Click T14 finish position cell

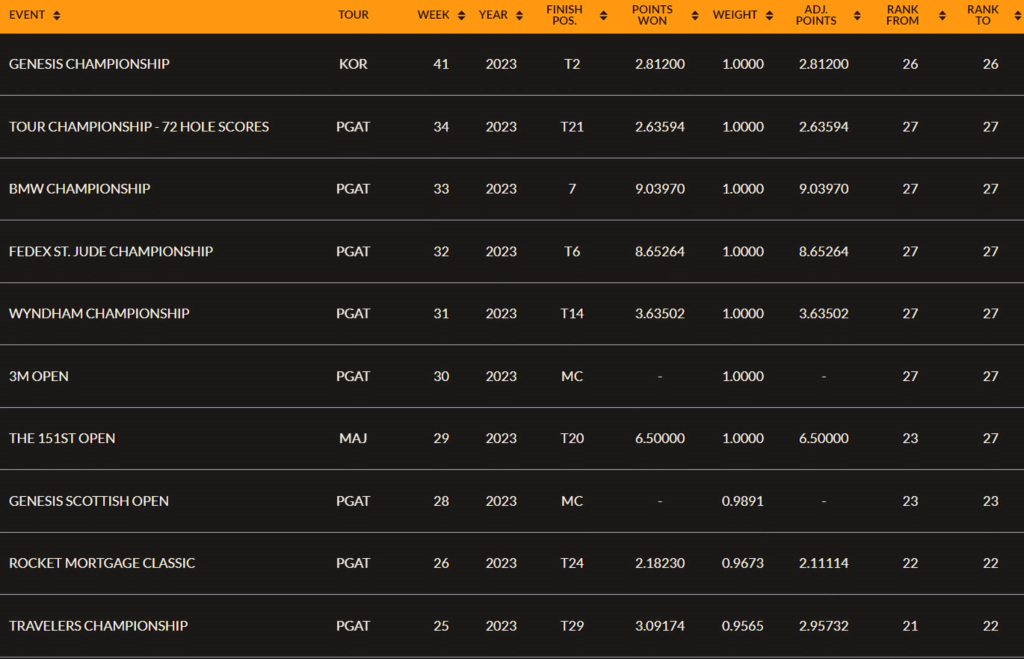pos(572,313)
